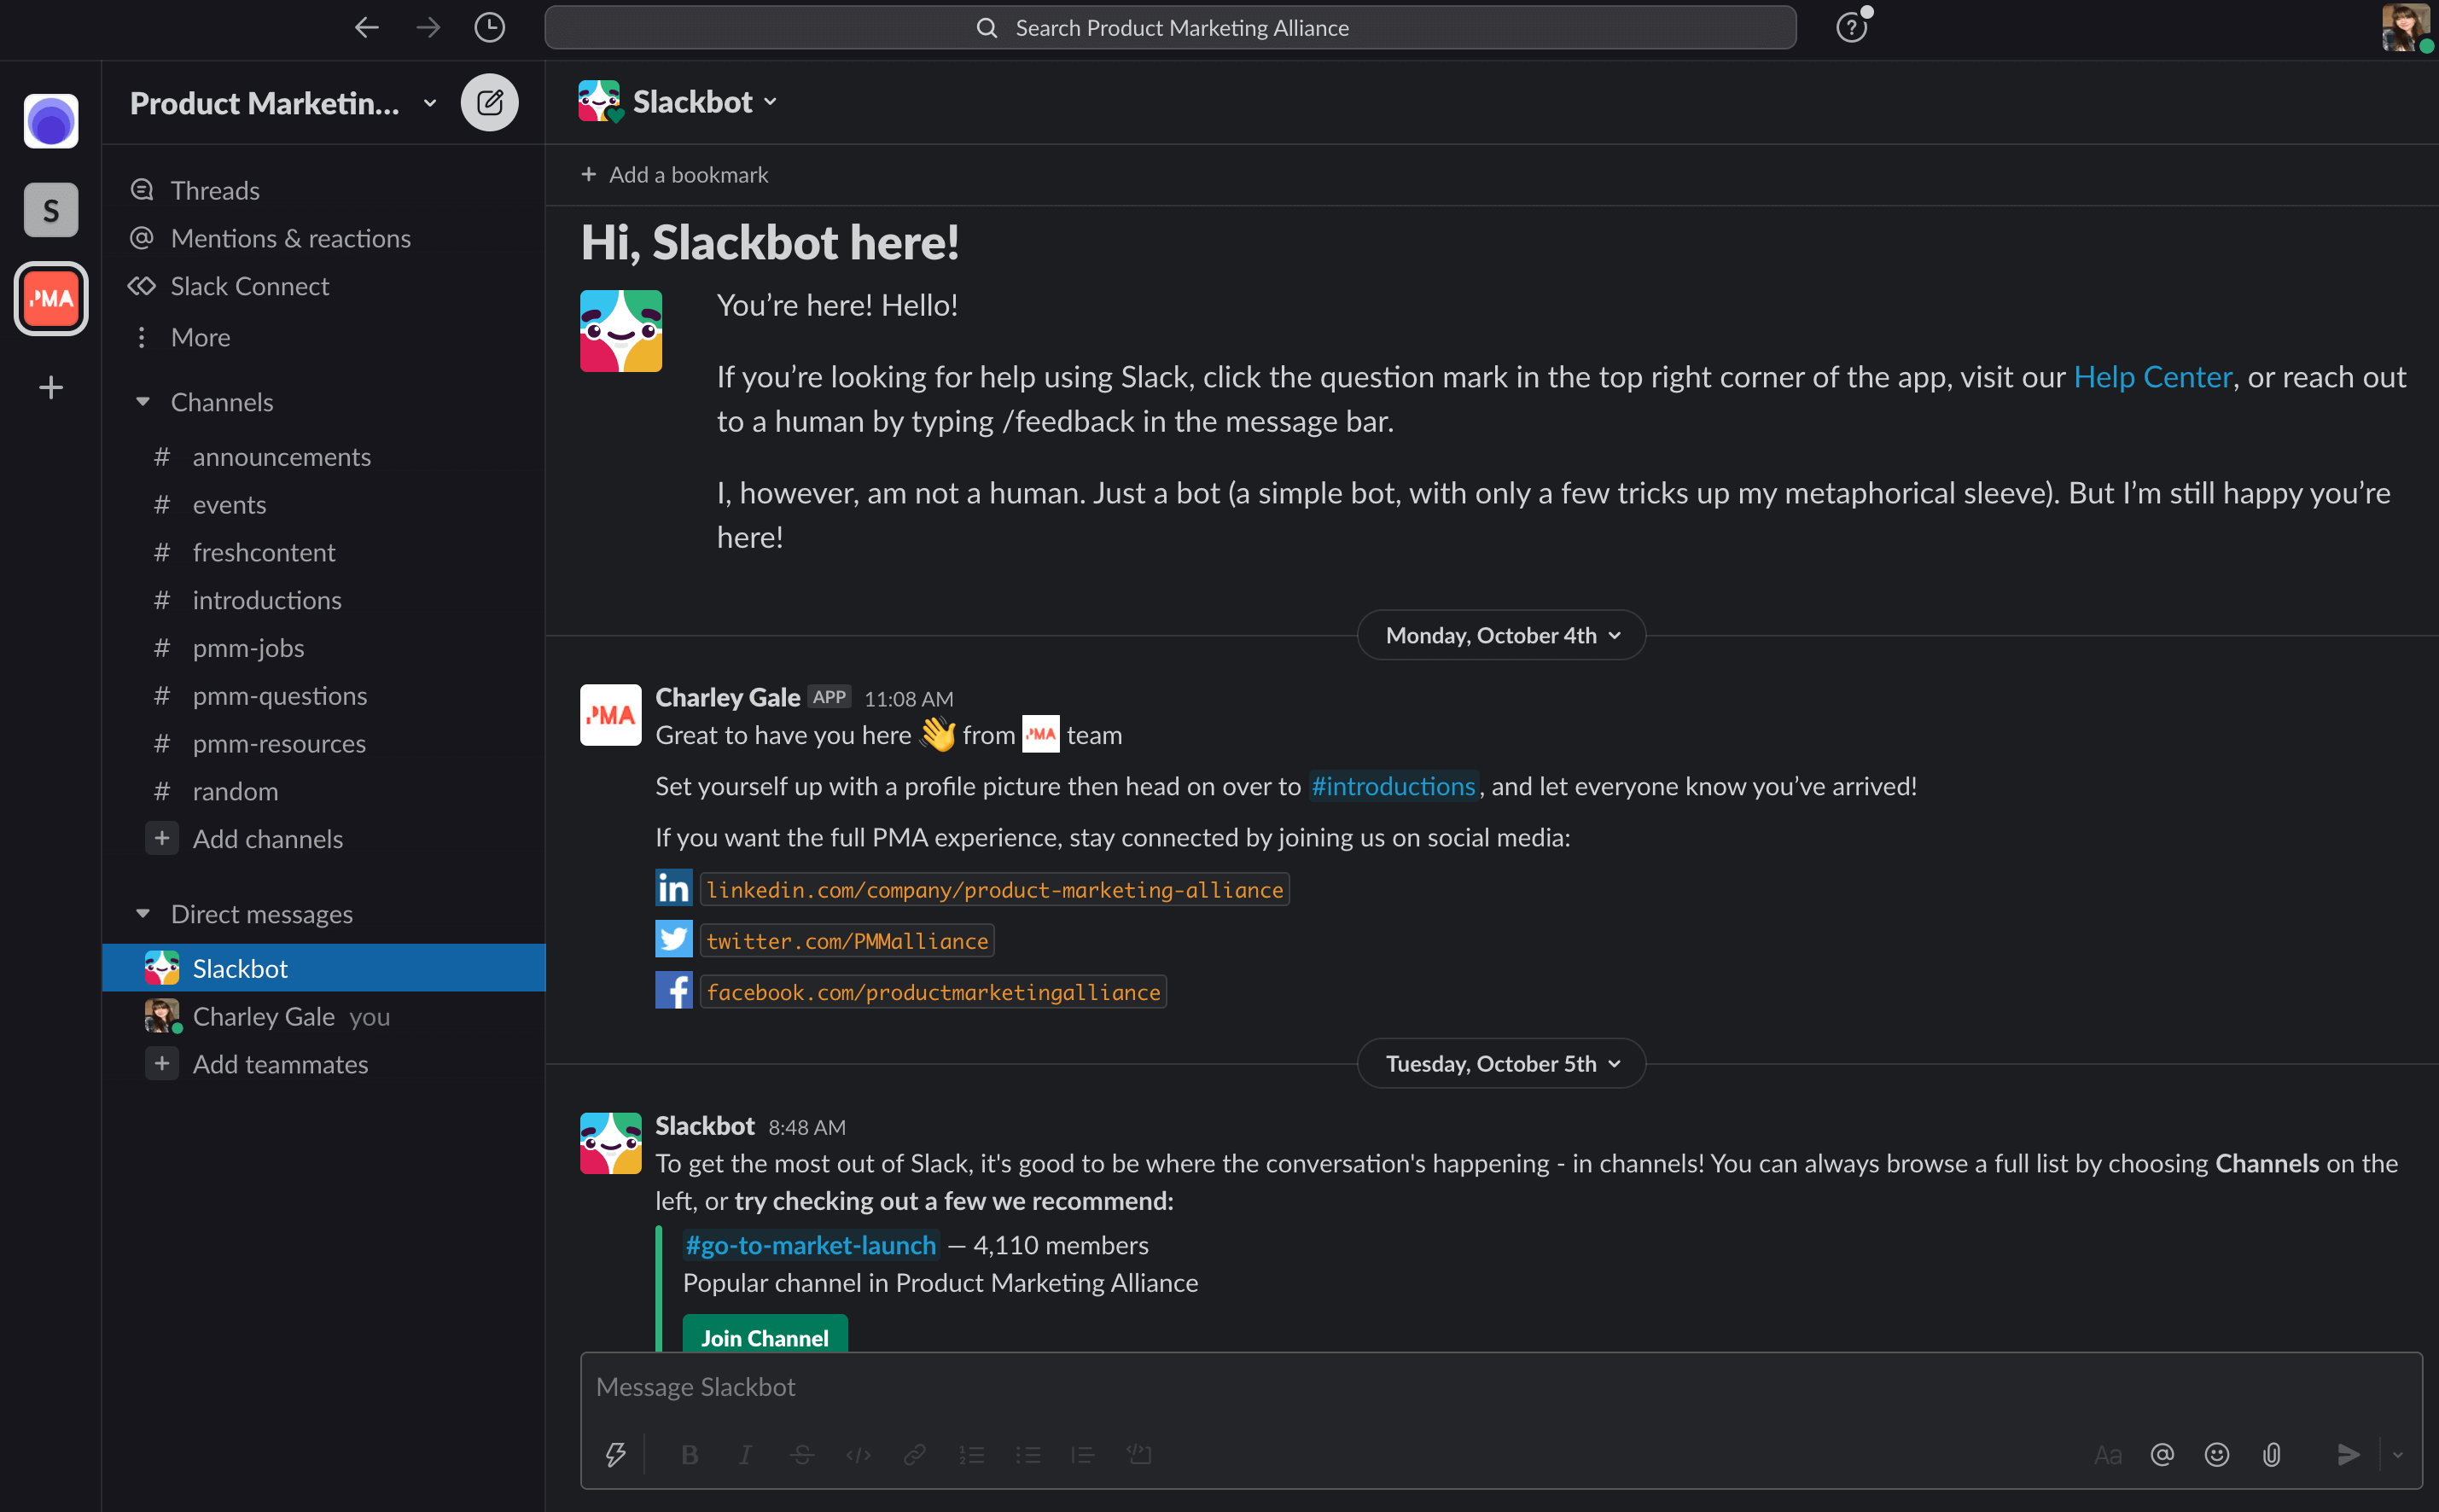Image resolution: width=2439 pixels, height=1512 pixels.
Task: Open the Help Center link
Action: [2152, 377]
